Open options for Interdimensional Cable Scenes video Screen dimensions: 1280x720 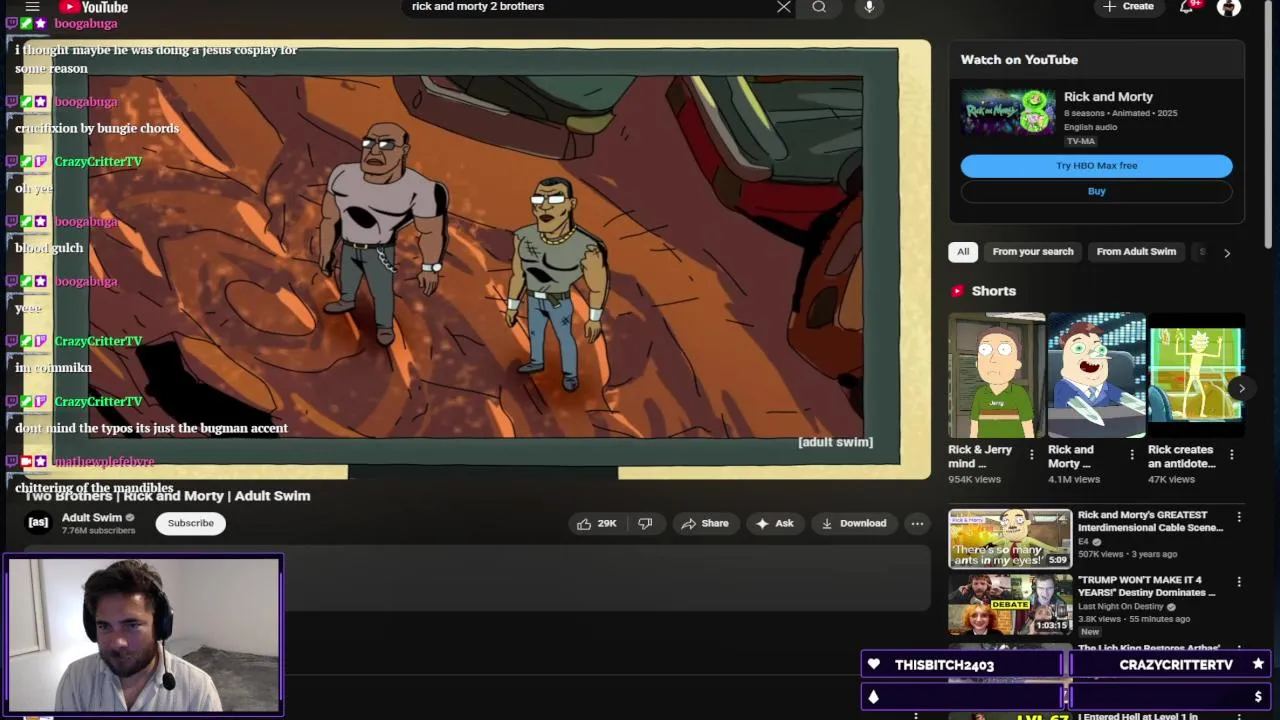[x=1239, y=517]
